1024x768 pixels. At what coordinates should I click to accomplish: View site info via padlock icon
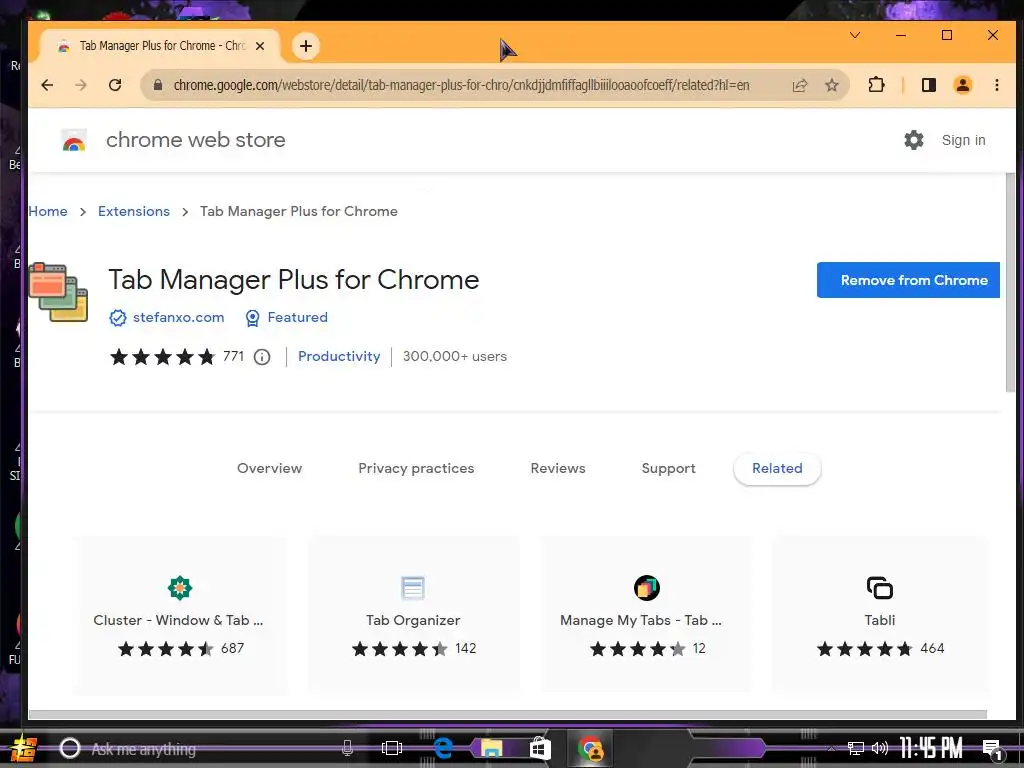point(157,85)
